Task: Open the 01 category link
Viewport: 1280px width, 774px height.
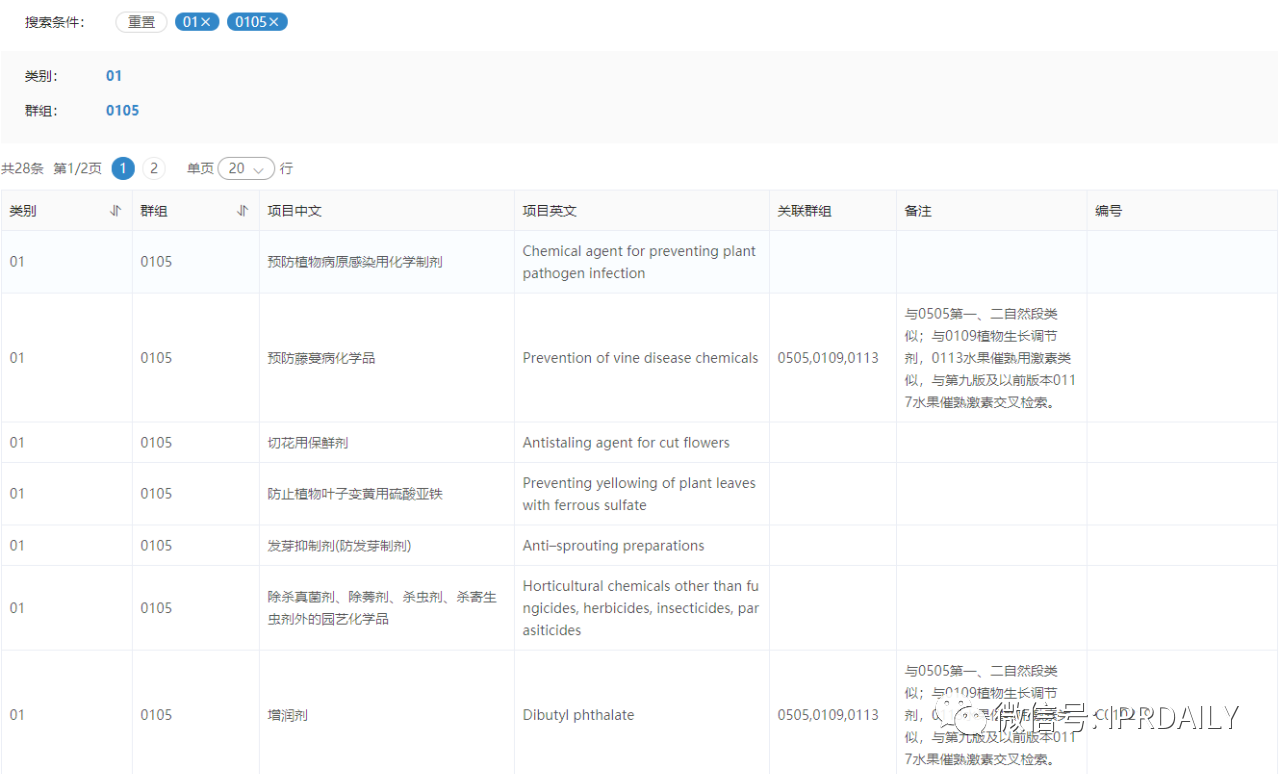Action: tap(114, 76)
